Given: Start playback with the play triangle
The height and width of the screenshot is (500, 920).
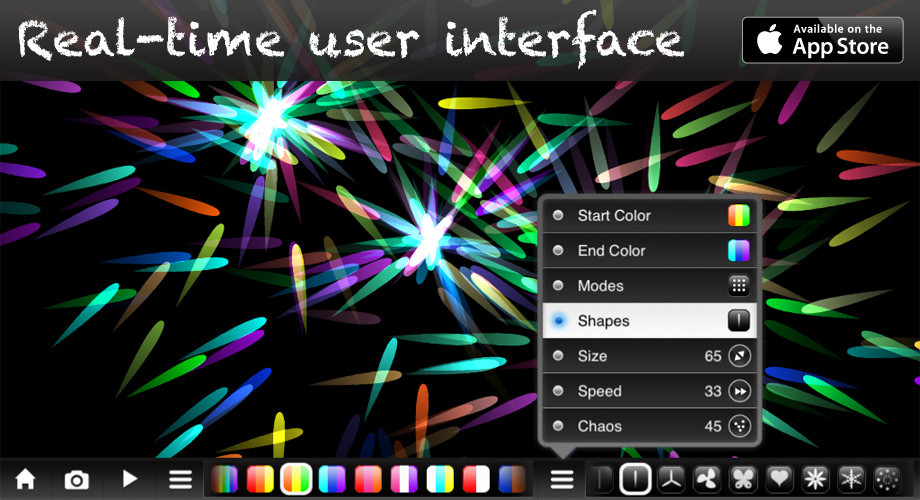Looking at the screenshot, I should point(130,479).
